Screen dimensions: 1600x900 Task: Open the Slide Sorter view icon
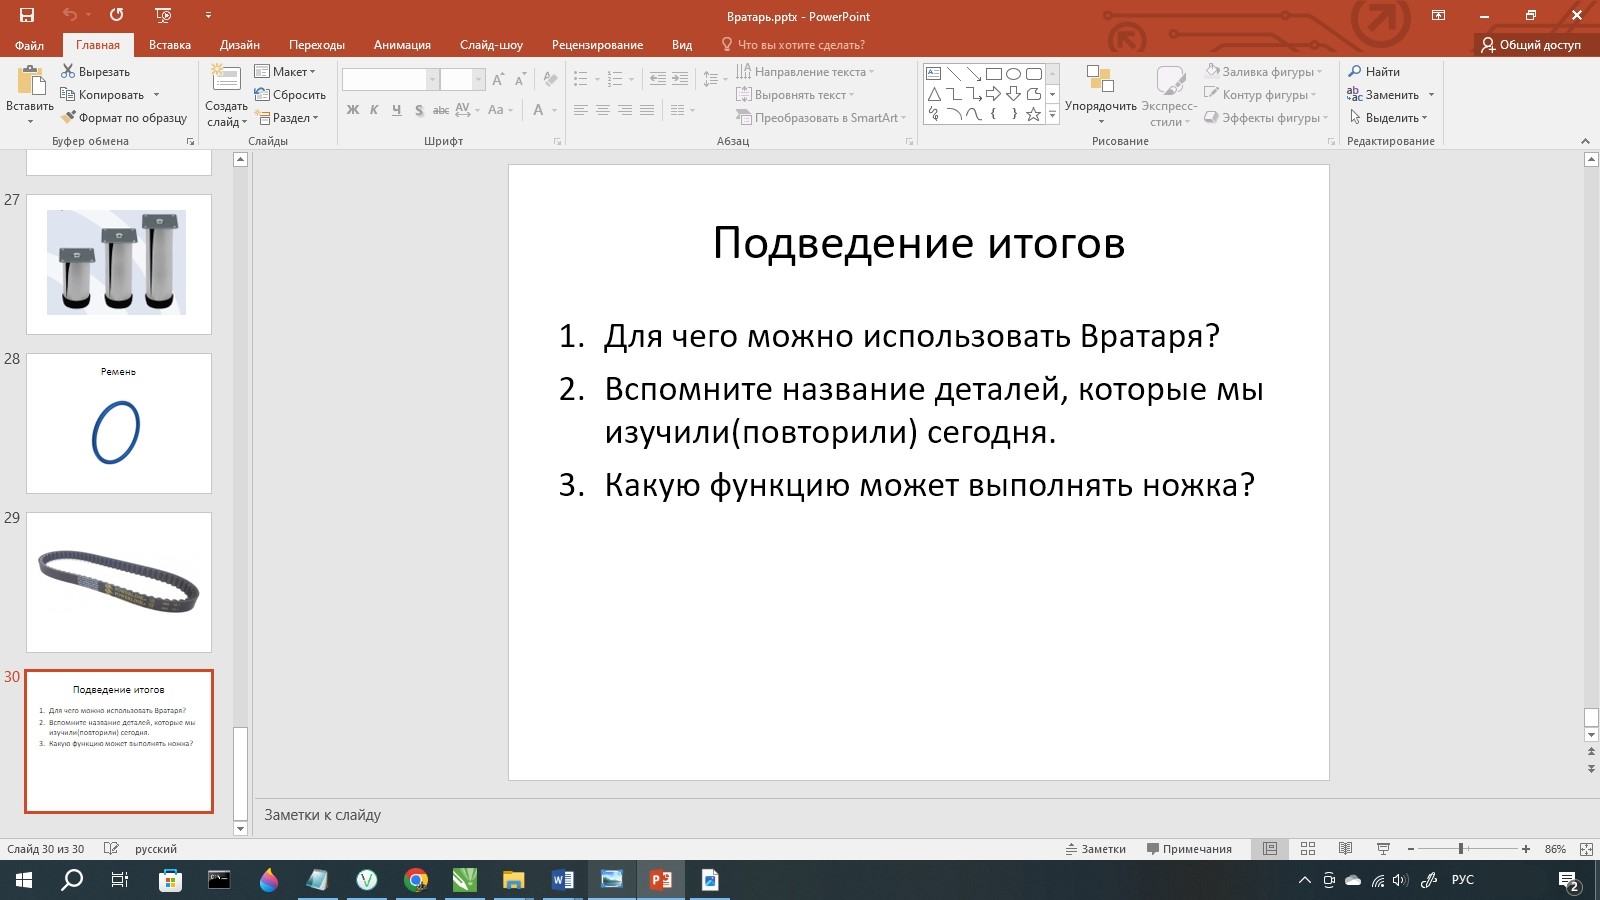coord(1307,849)
